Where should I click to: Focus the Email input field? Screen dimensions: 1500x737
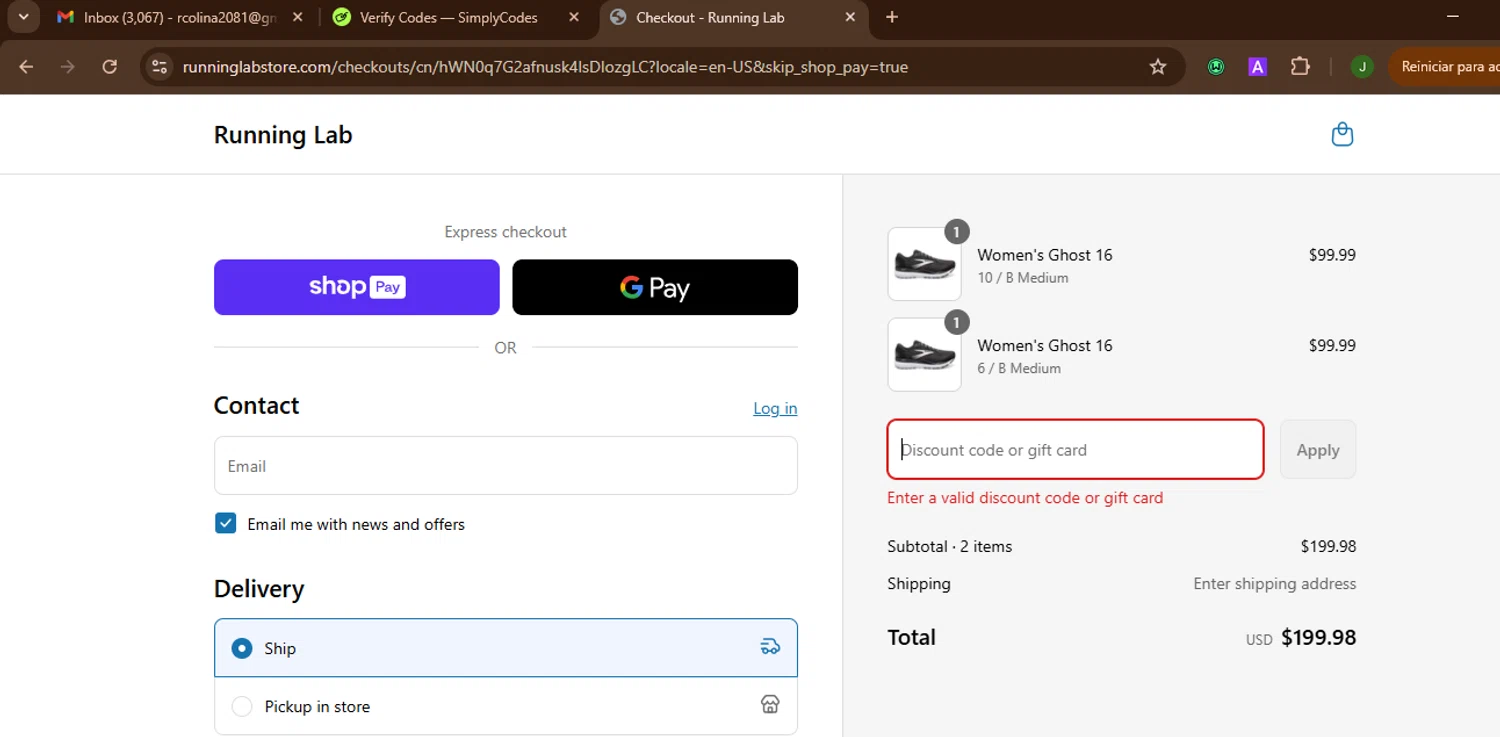point(505,465)
